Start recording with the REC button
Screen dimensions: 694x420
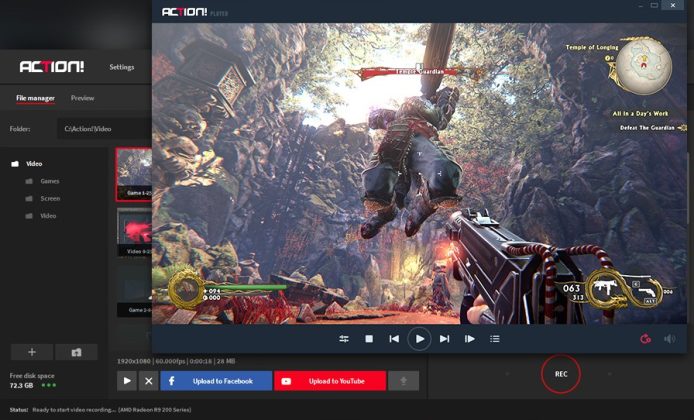(x=561, y=374)
